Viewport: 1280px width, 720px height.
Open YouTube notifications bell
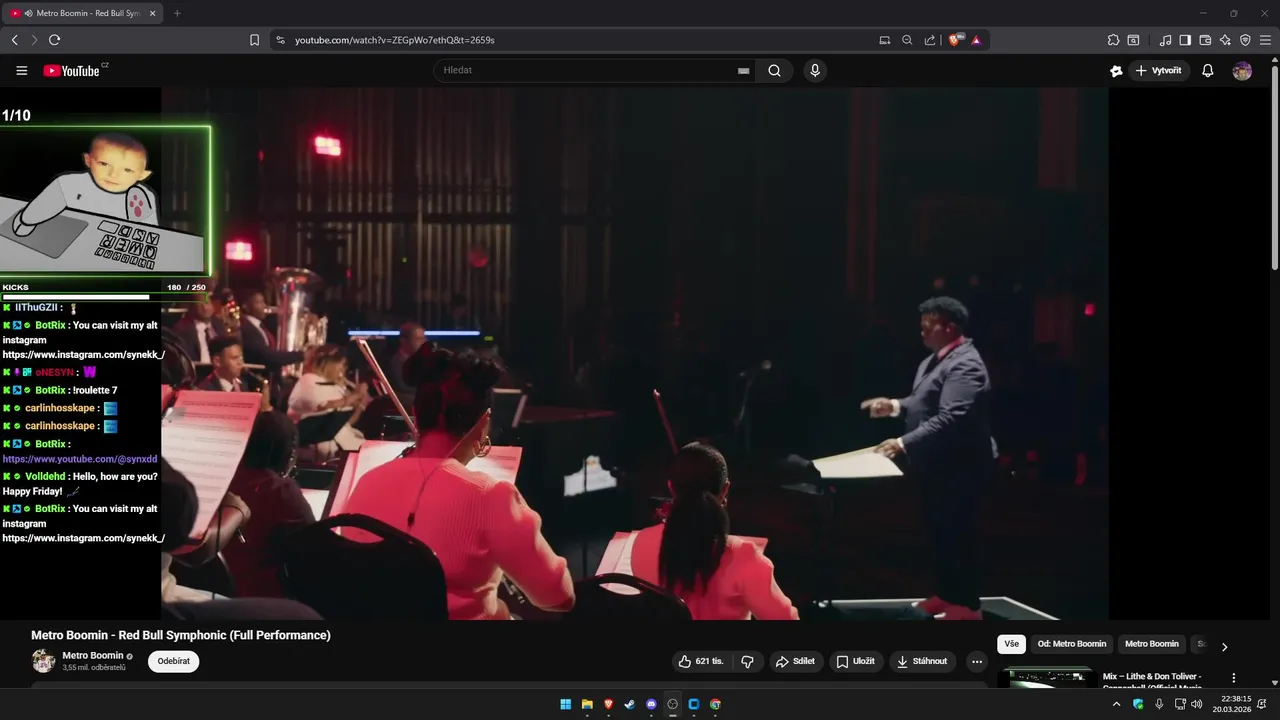click(x=1208, y=71)
